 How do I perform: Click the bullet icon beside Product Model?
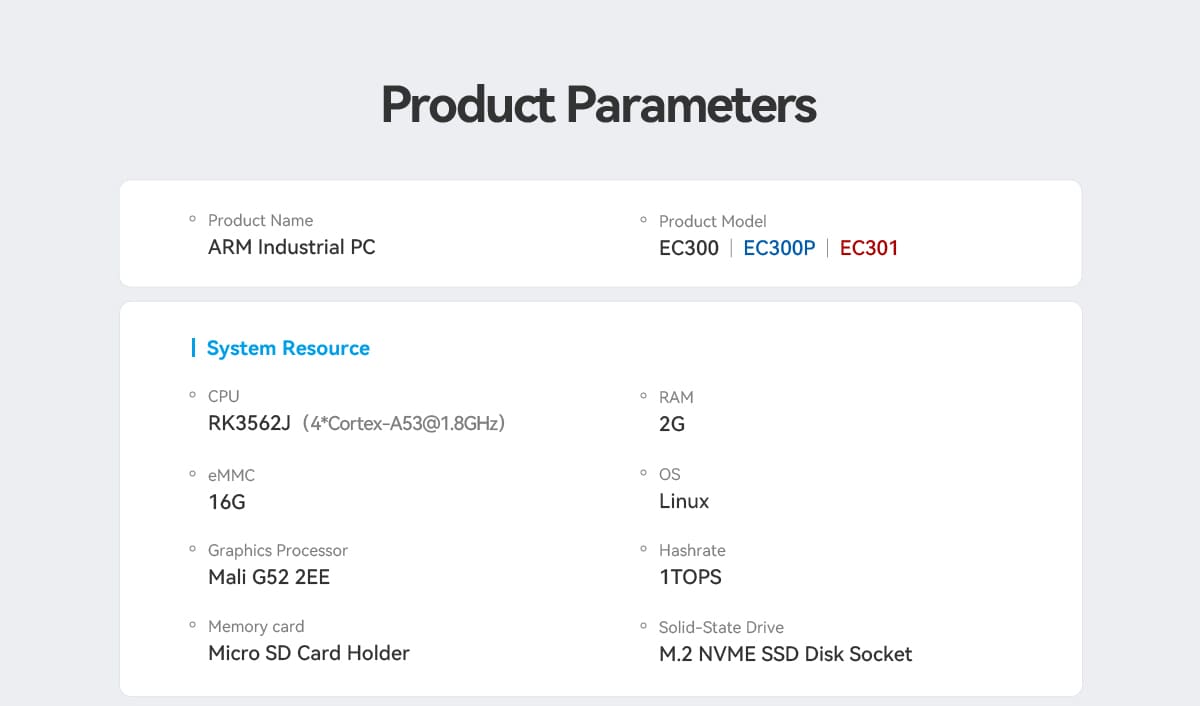[x=644, y=220]
